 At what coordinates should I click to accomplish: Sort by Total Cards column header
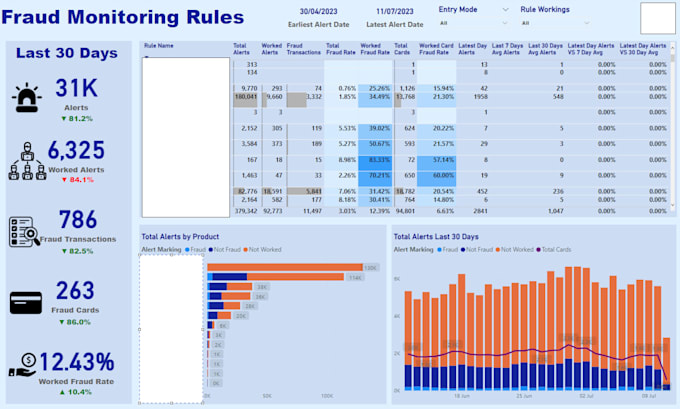click(402, 49)
